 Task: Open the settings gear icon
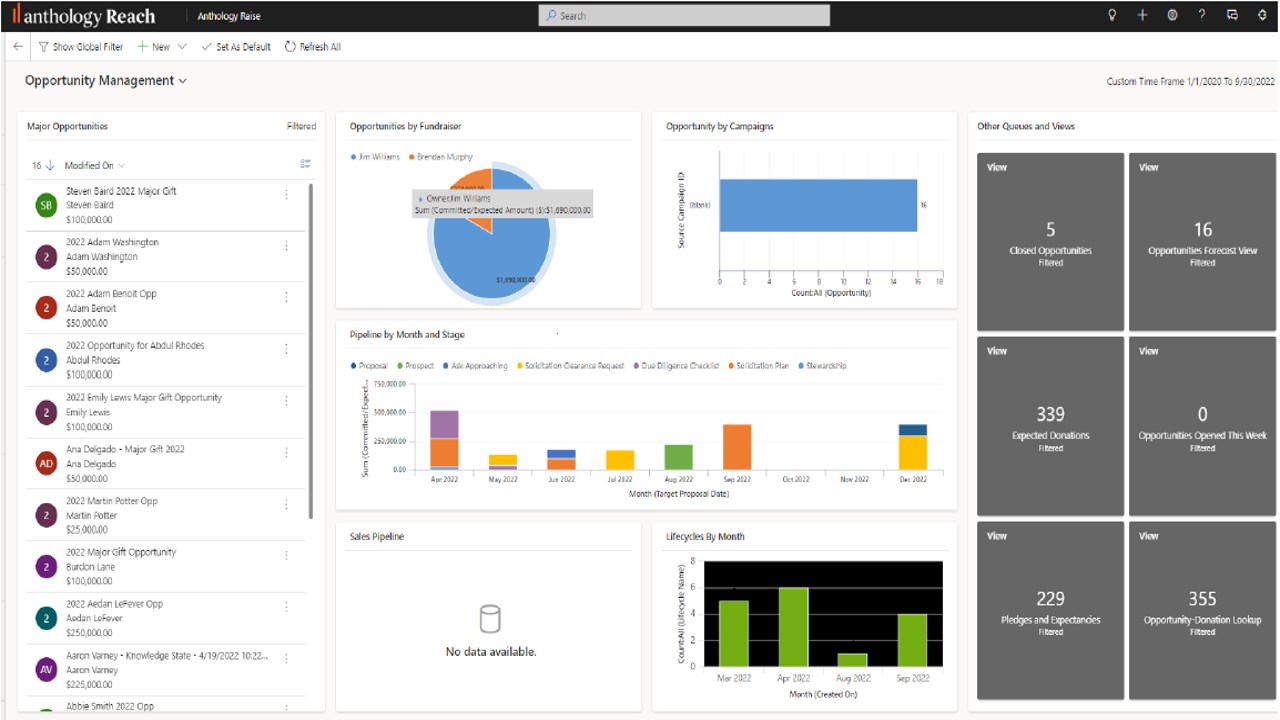pyautogui.click(x=1172, y=15)
